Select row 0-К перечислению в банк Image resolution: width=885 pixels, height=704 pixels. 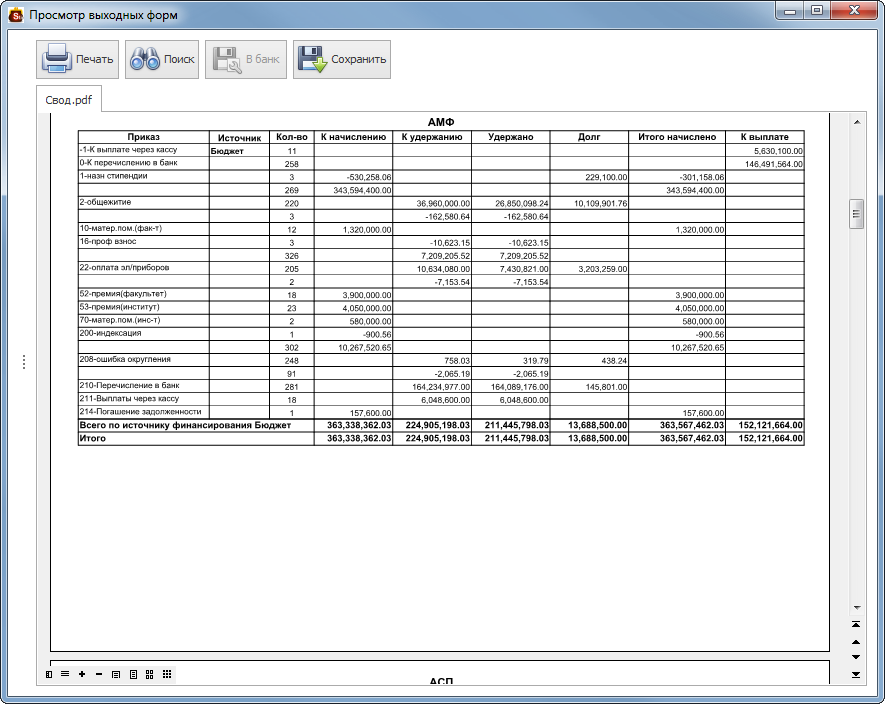441,163
